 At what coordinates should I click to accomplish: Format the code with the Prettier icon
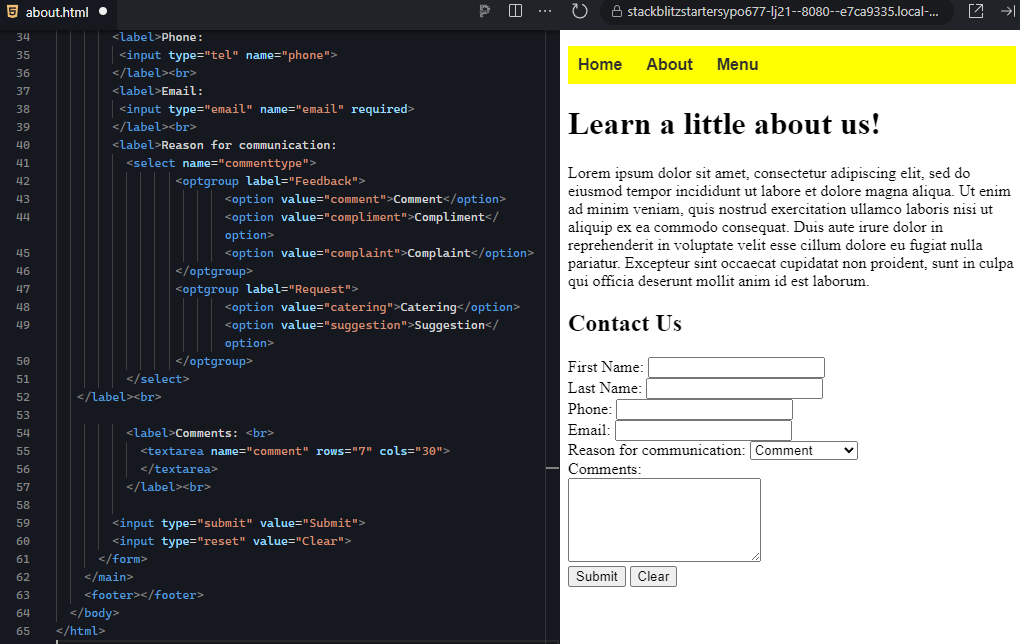pos(485,13)
